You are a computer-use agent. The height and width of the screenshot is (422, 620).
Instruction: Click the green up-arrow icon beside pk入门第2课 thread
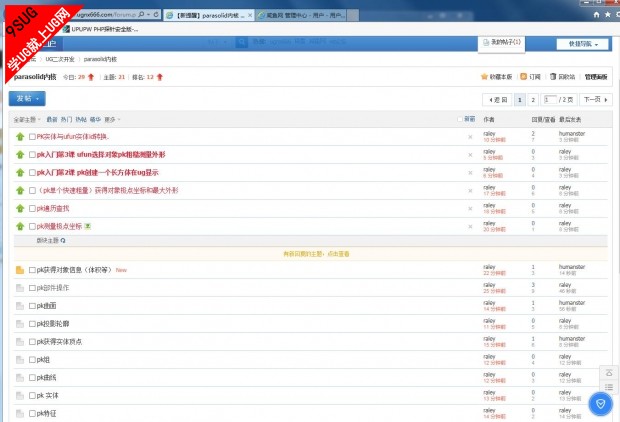click(x=20, y=172)
